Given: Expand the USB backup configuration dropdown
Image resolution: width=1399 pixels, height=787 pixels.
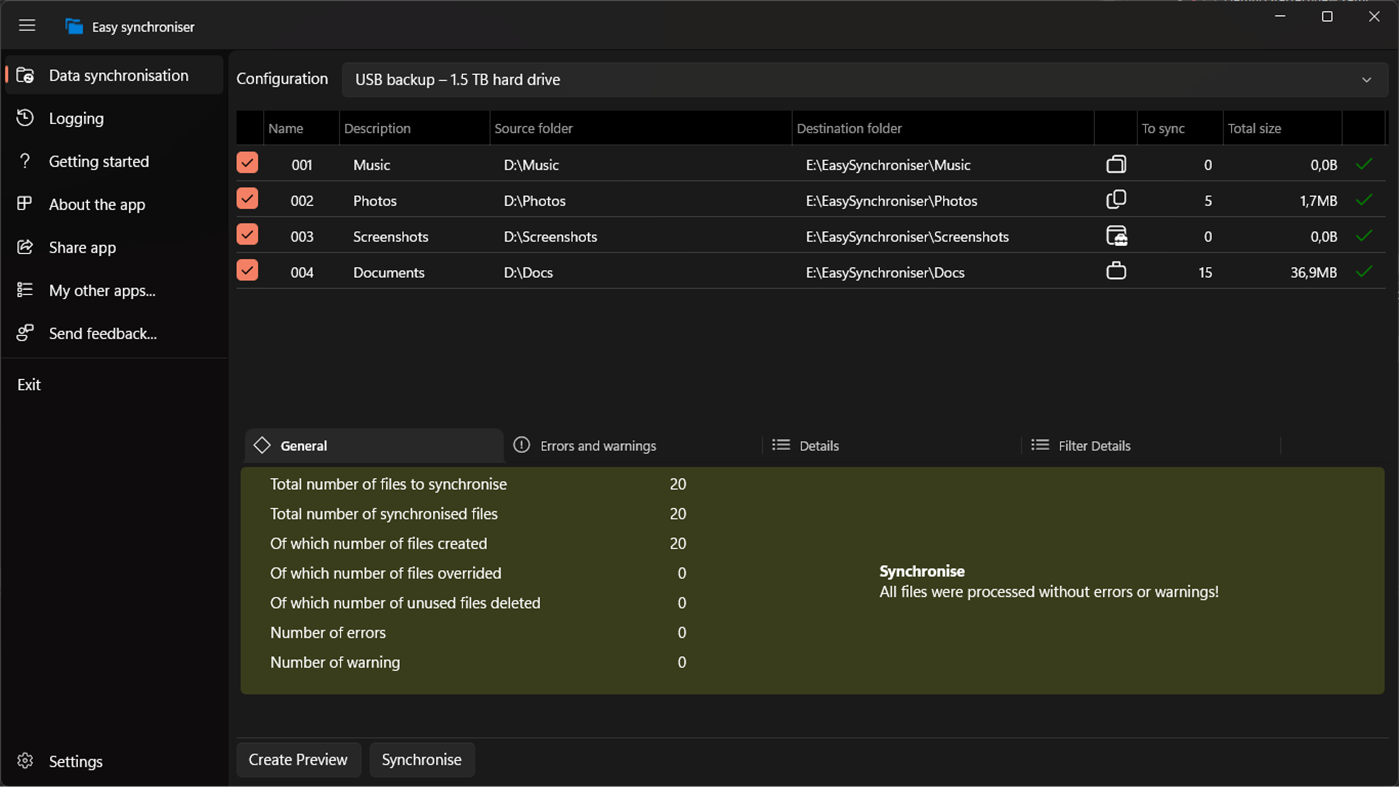Looking at the screenshot, I should 1366,79.
